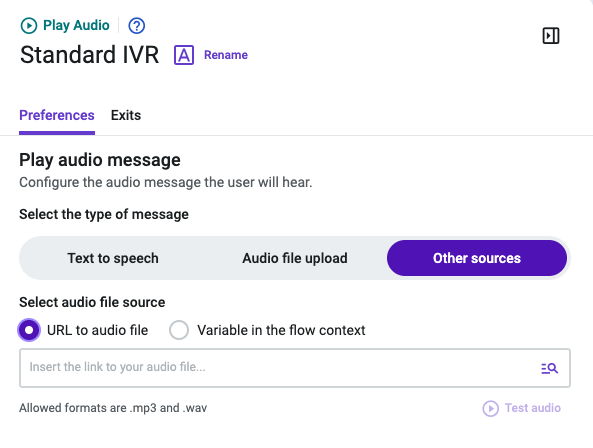Open the Preferences tab
This screenshot has width=593, height=448.
(57, 115)
